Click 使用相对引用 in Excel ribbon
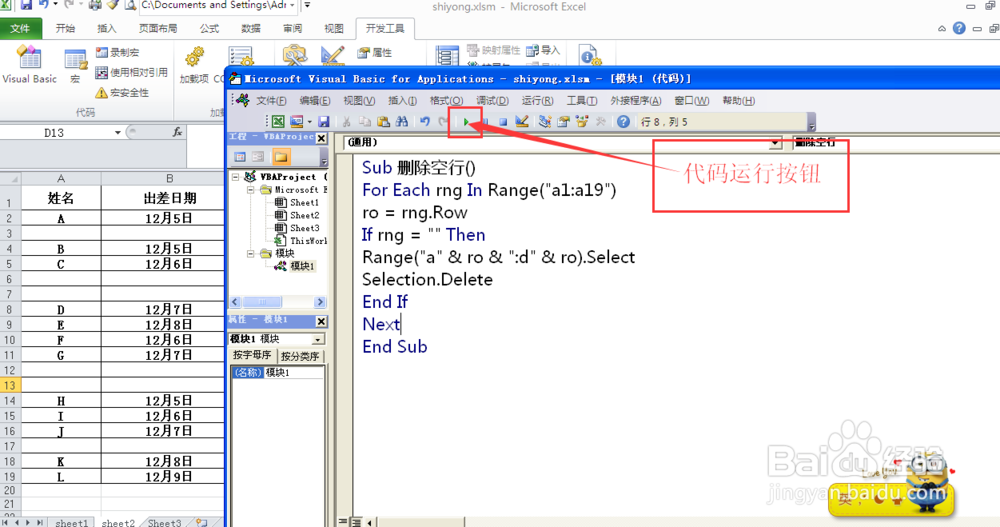 pos(131,73)
